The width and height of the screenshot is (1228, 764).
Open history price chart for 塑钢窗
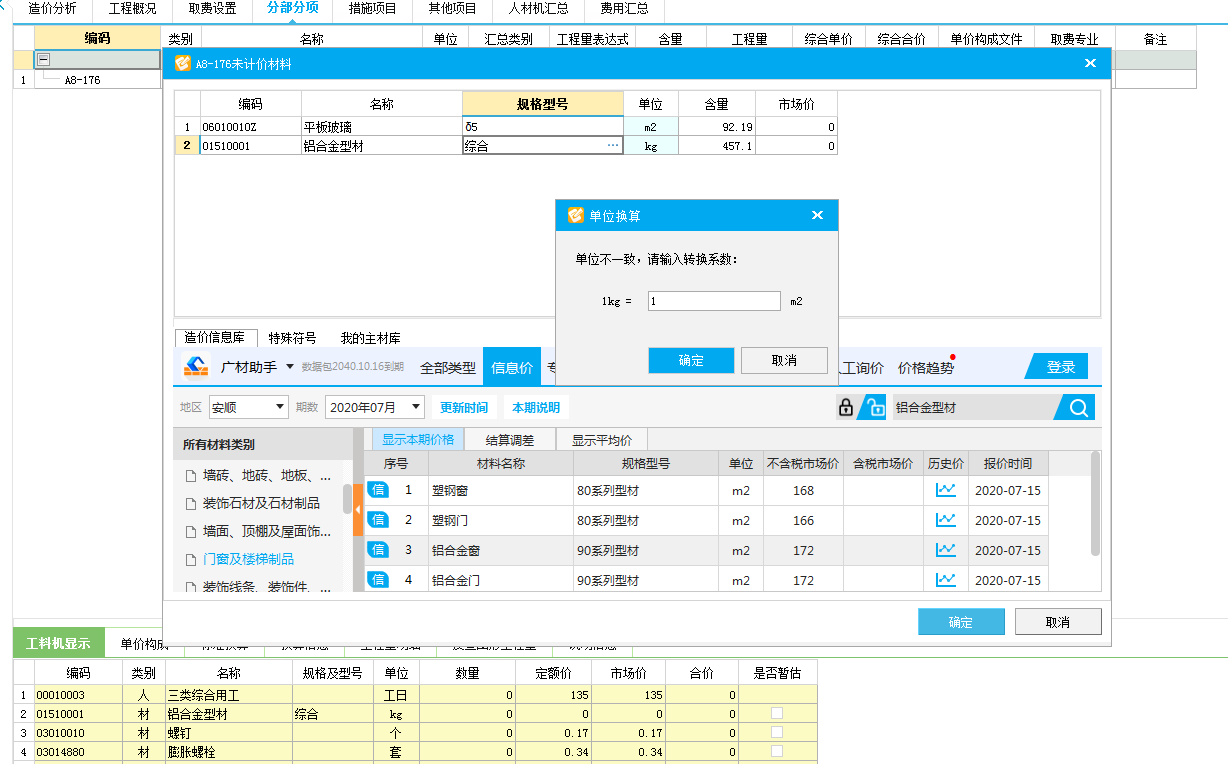coord(945,490)
